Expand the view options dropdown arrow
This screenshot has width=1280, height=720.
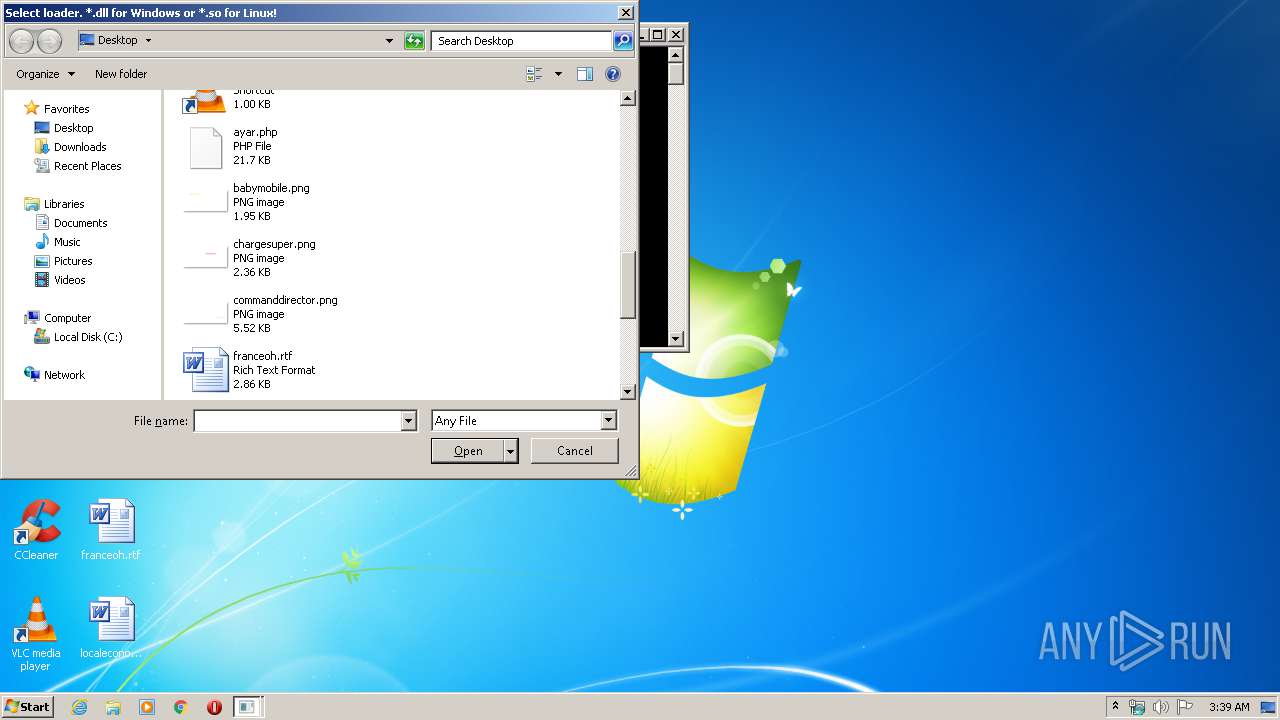[558, 74]
